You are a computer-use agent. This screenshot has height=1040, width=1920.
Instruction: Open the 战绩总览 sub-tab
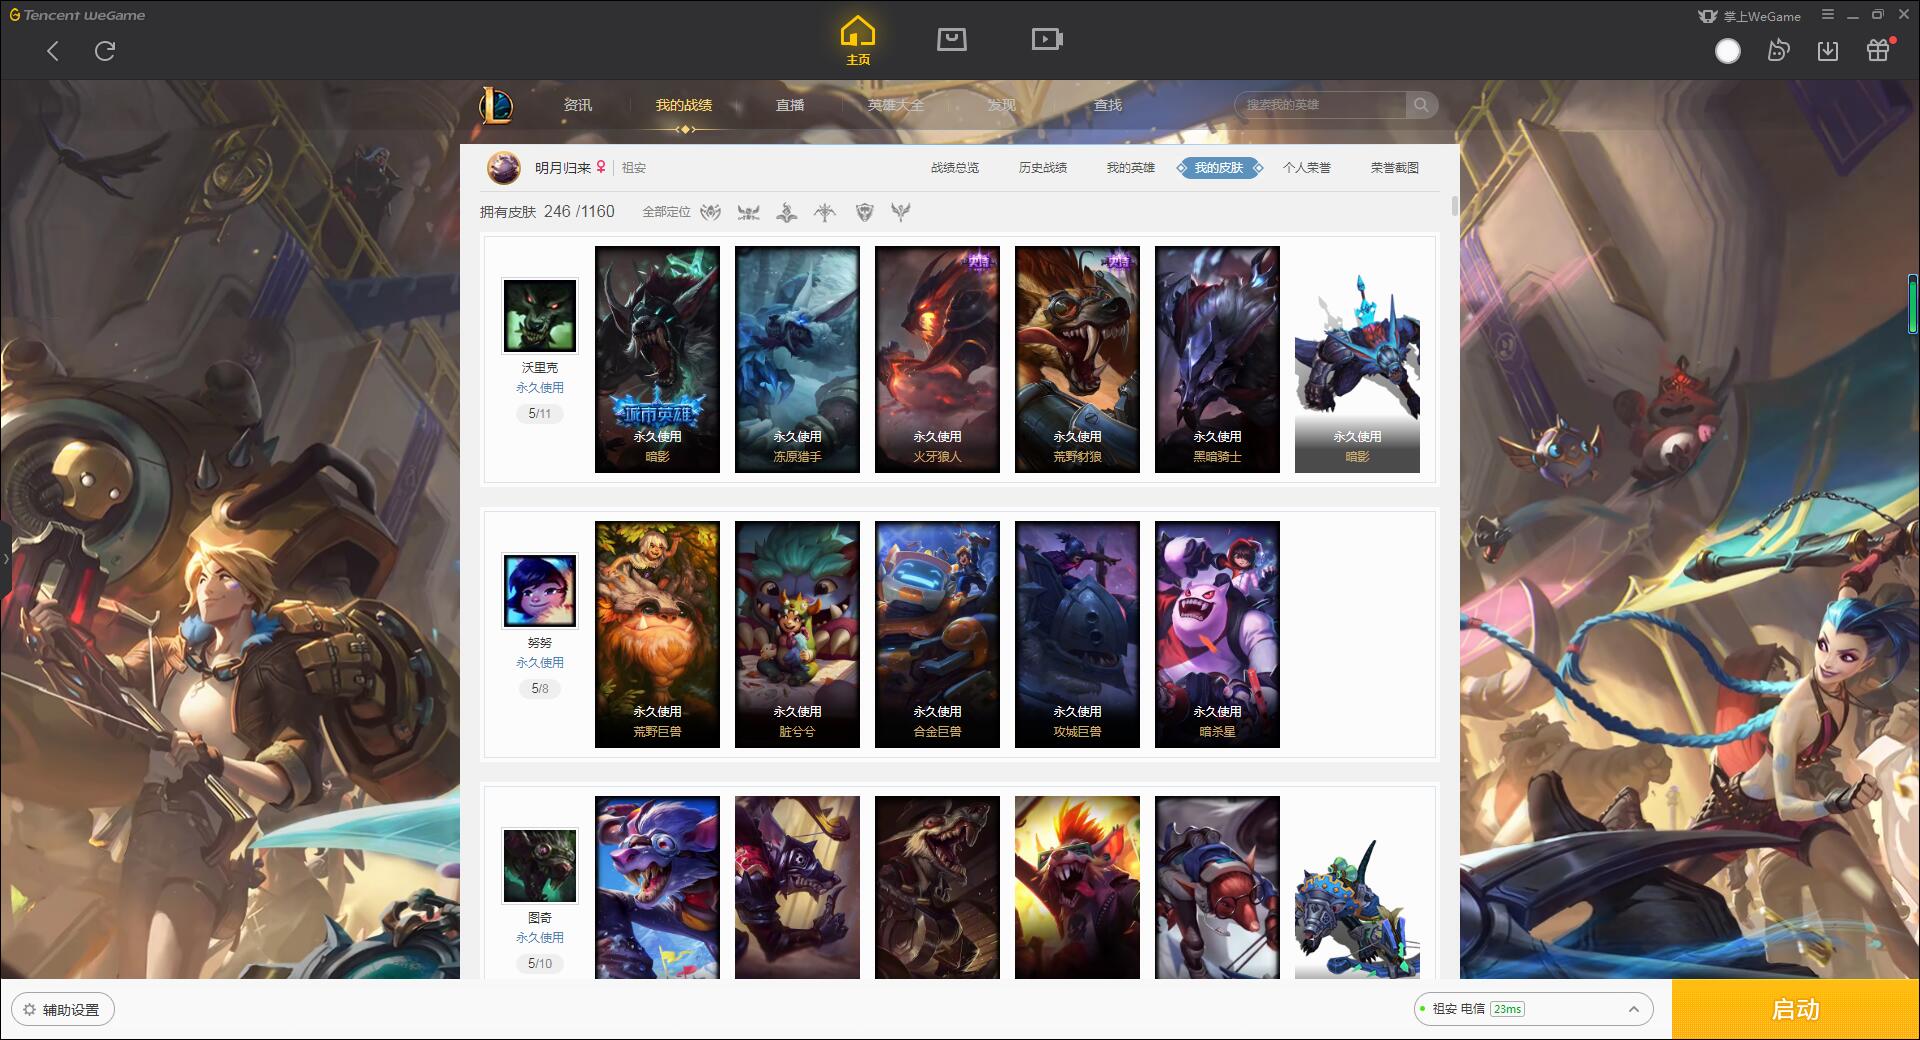click(955, 168)
